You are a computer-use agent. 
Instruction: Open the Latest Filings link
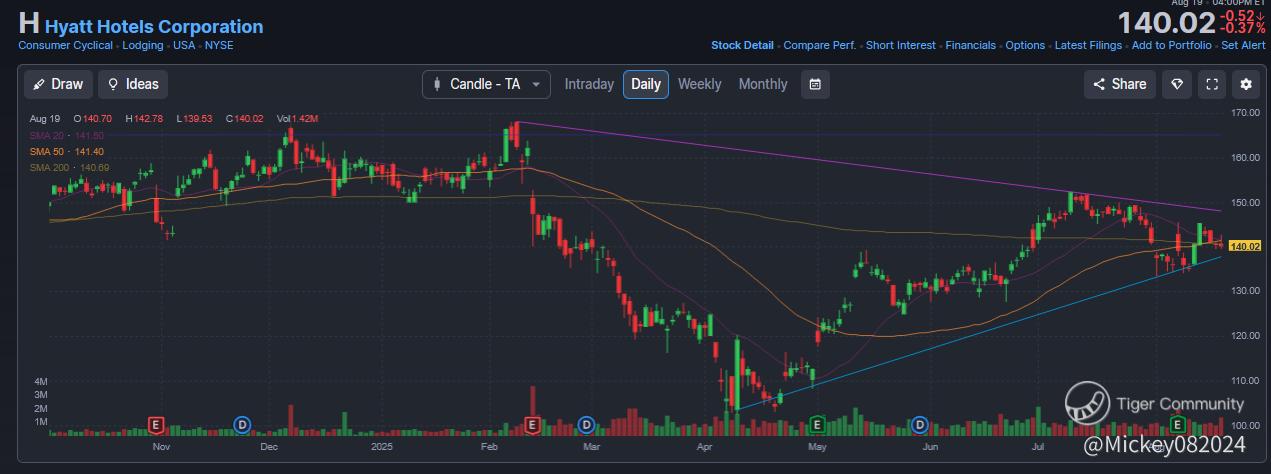pos(1088,45)
